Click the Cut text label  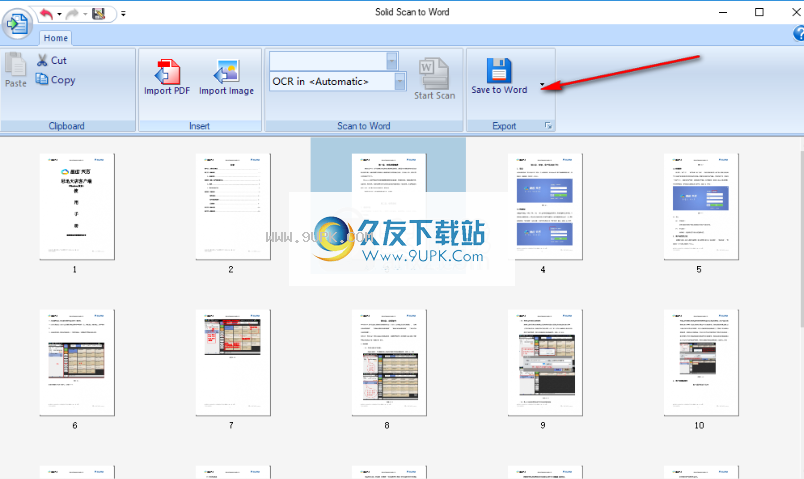point(58,61)
